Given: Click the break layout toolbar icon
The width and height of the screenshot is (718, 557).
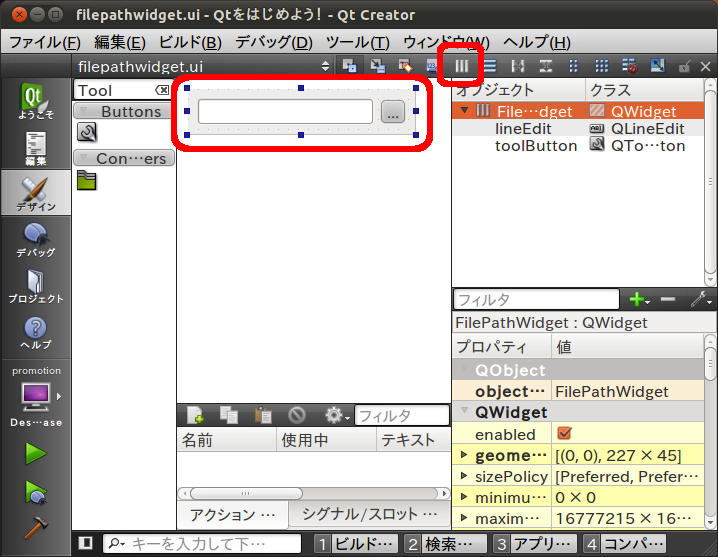Looking at the screenshot, I should tap(629, 66).
